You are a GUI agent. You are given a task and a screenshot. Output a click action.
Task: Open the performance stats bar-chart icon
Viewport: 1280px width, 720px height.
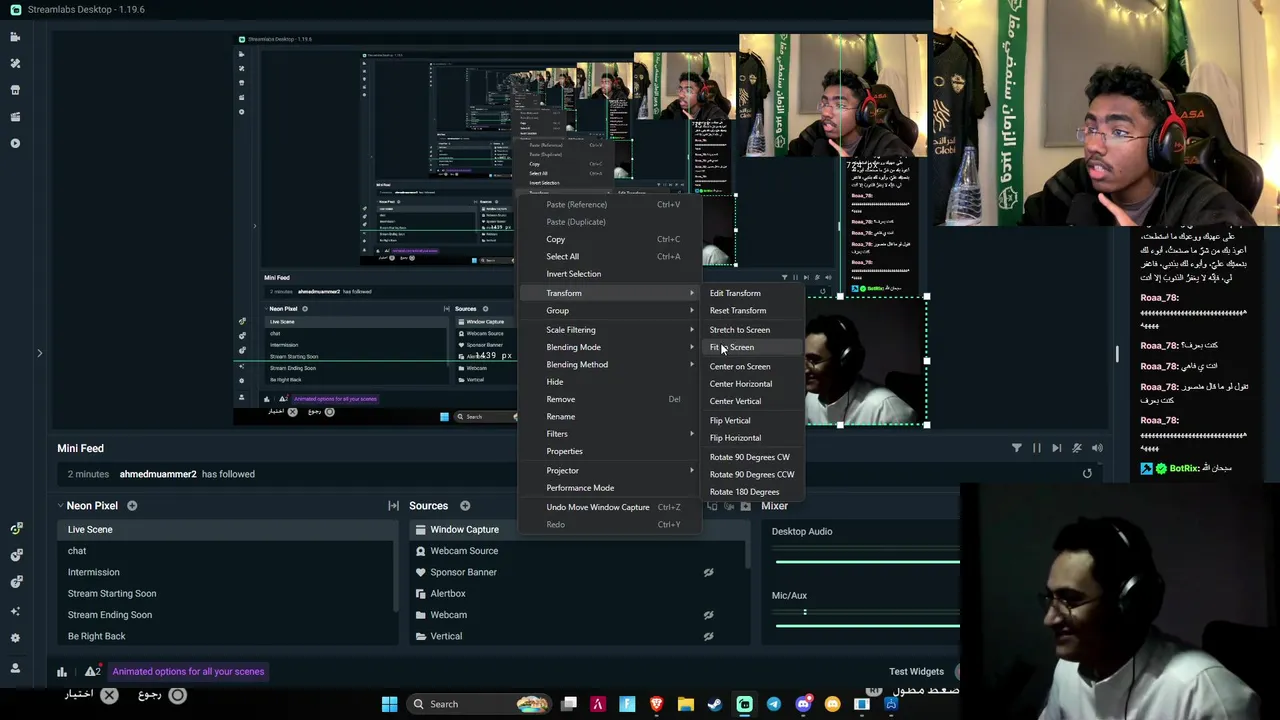[x=62, y=672]
